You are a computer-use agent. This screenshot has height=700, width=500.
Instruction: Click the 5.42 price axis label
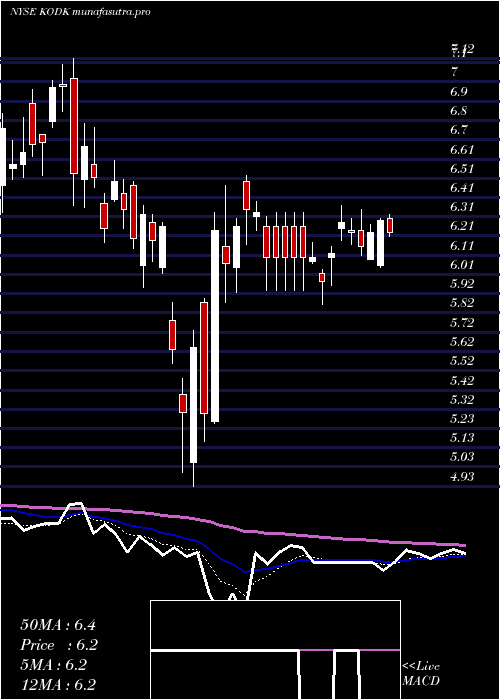461,380
